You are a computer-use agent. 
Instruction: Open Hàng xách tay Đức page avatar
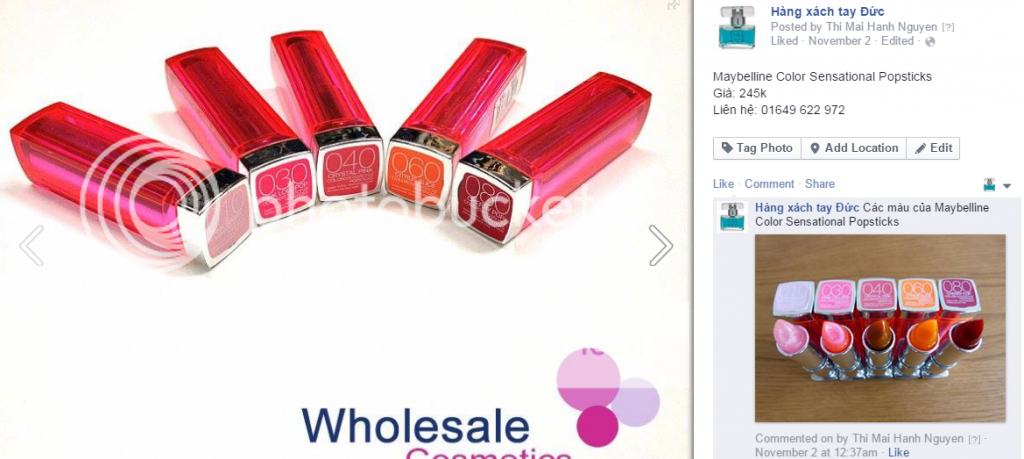click(737, 27)
